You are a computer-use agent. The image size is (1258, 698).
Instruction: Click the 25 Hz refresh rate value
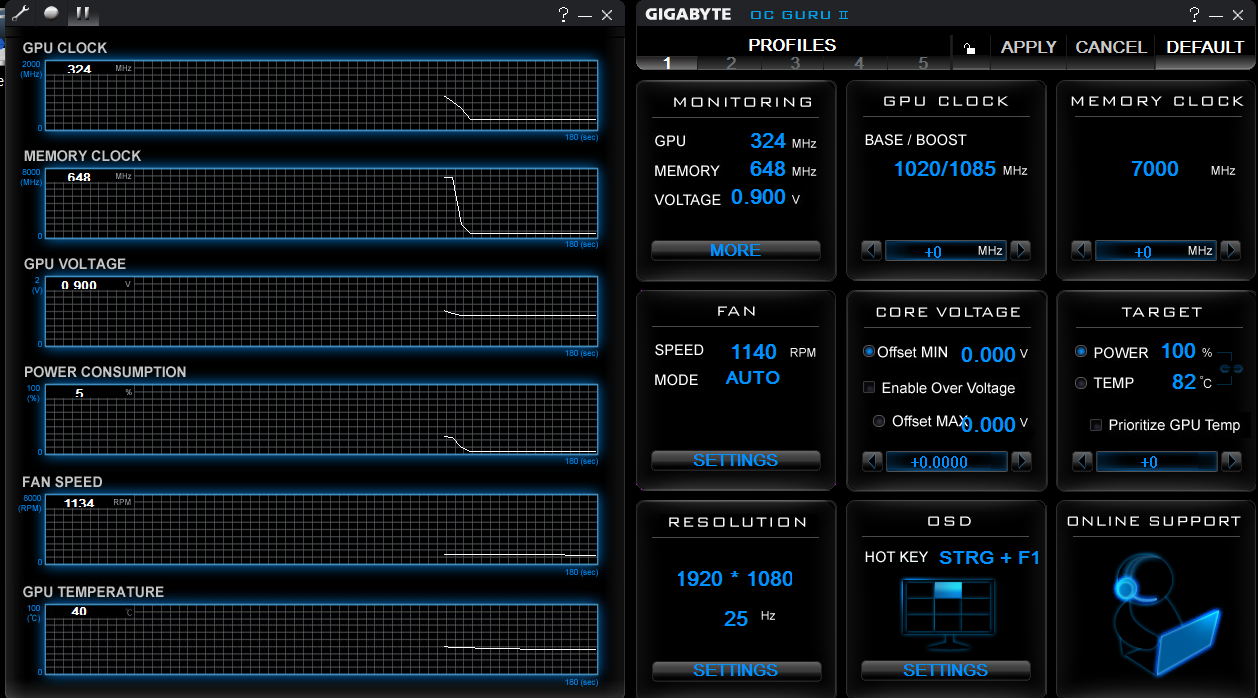[736, 619]
